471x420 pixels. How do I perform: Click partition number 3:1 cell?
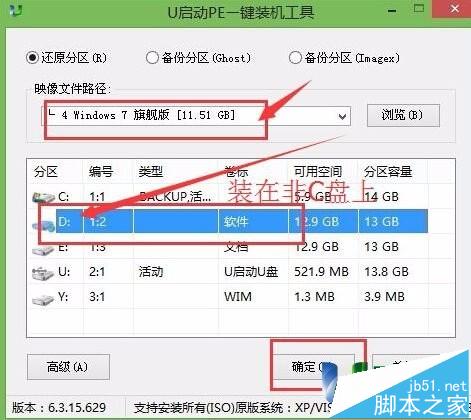coord(97,297)
